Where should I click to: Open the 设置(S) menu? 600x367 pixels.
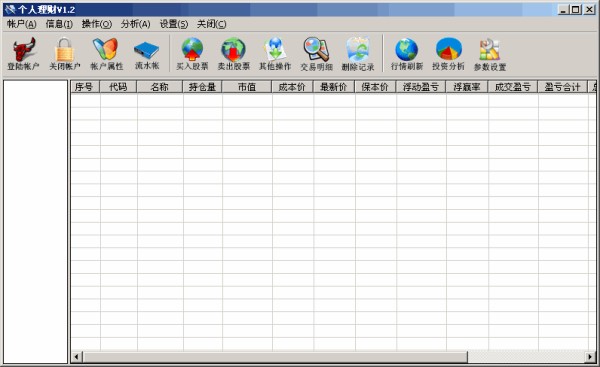click(x=174, y=24)
